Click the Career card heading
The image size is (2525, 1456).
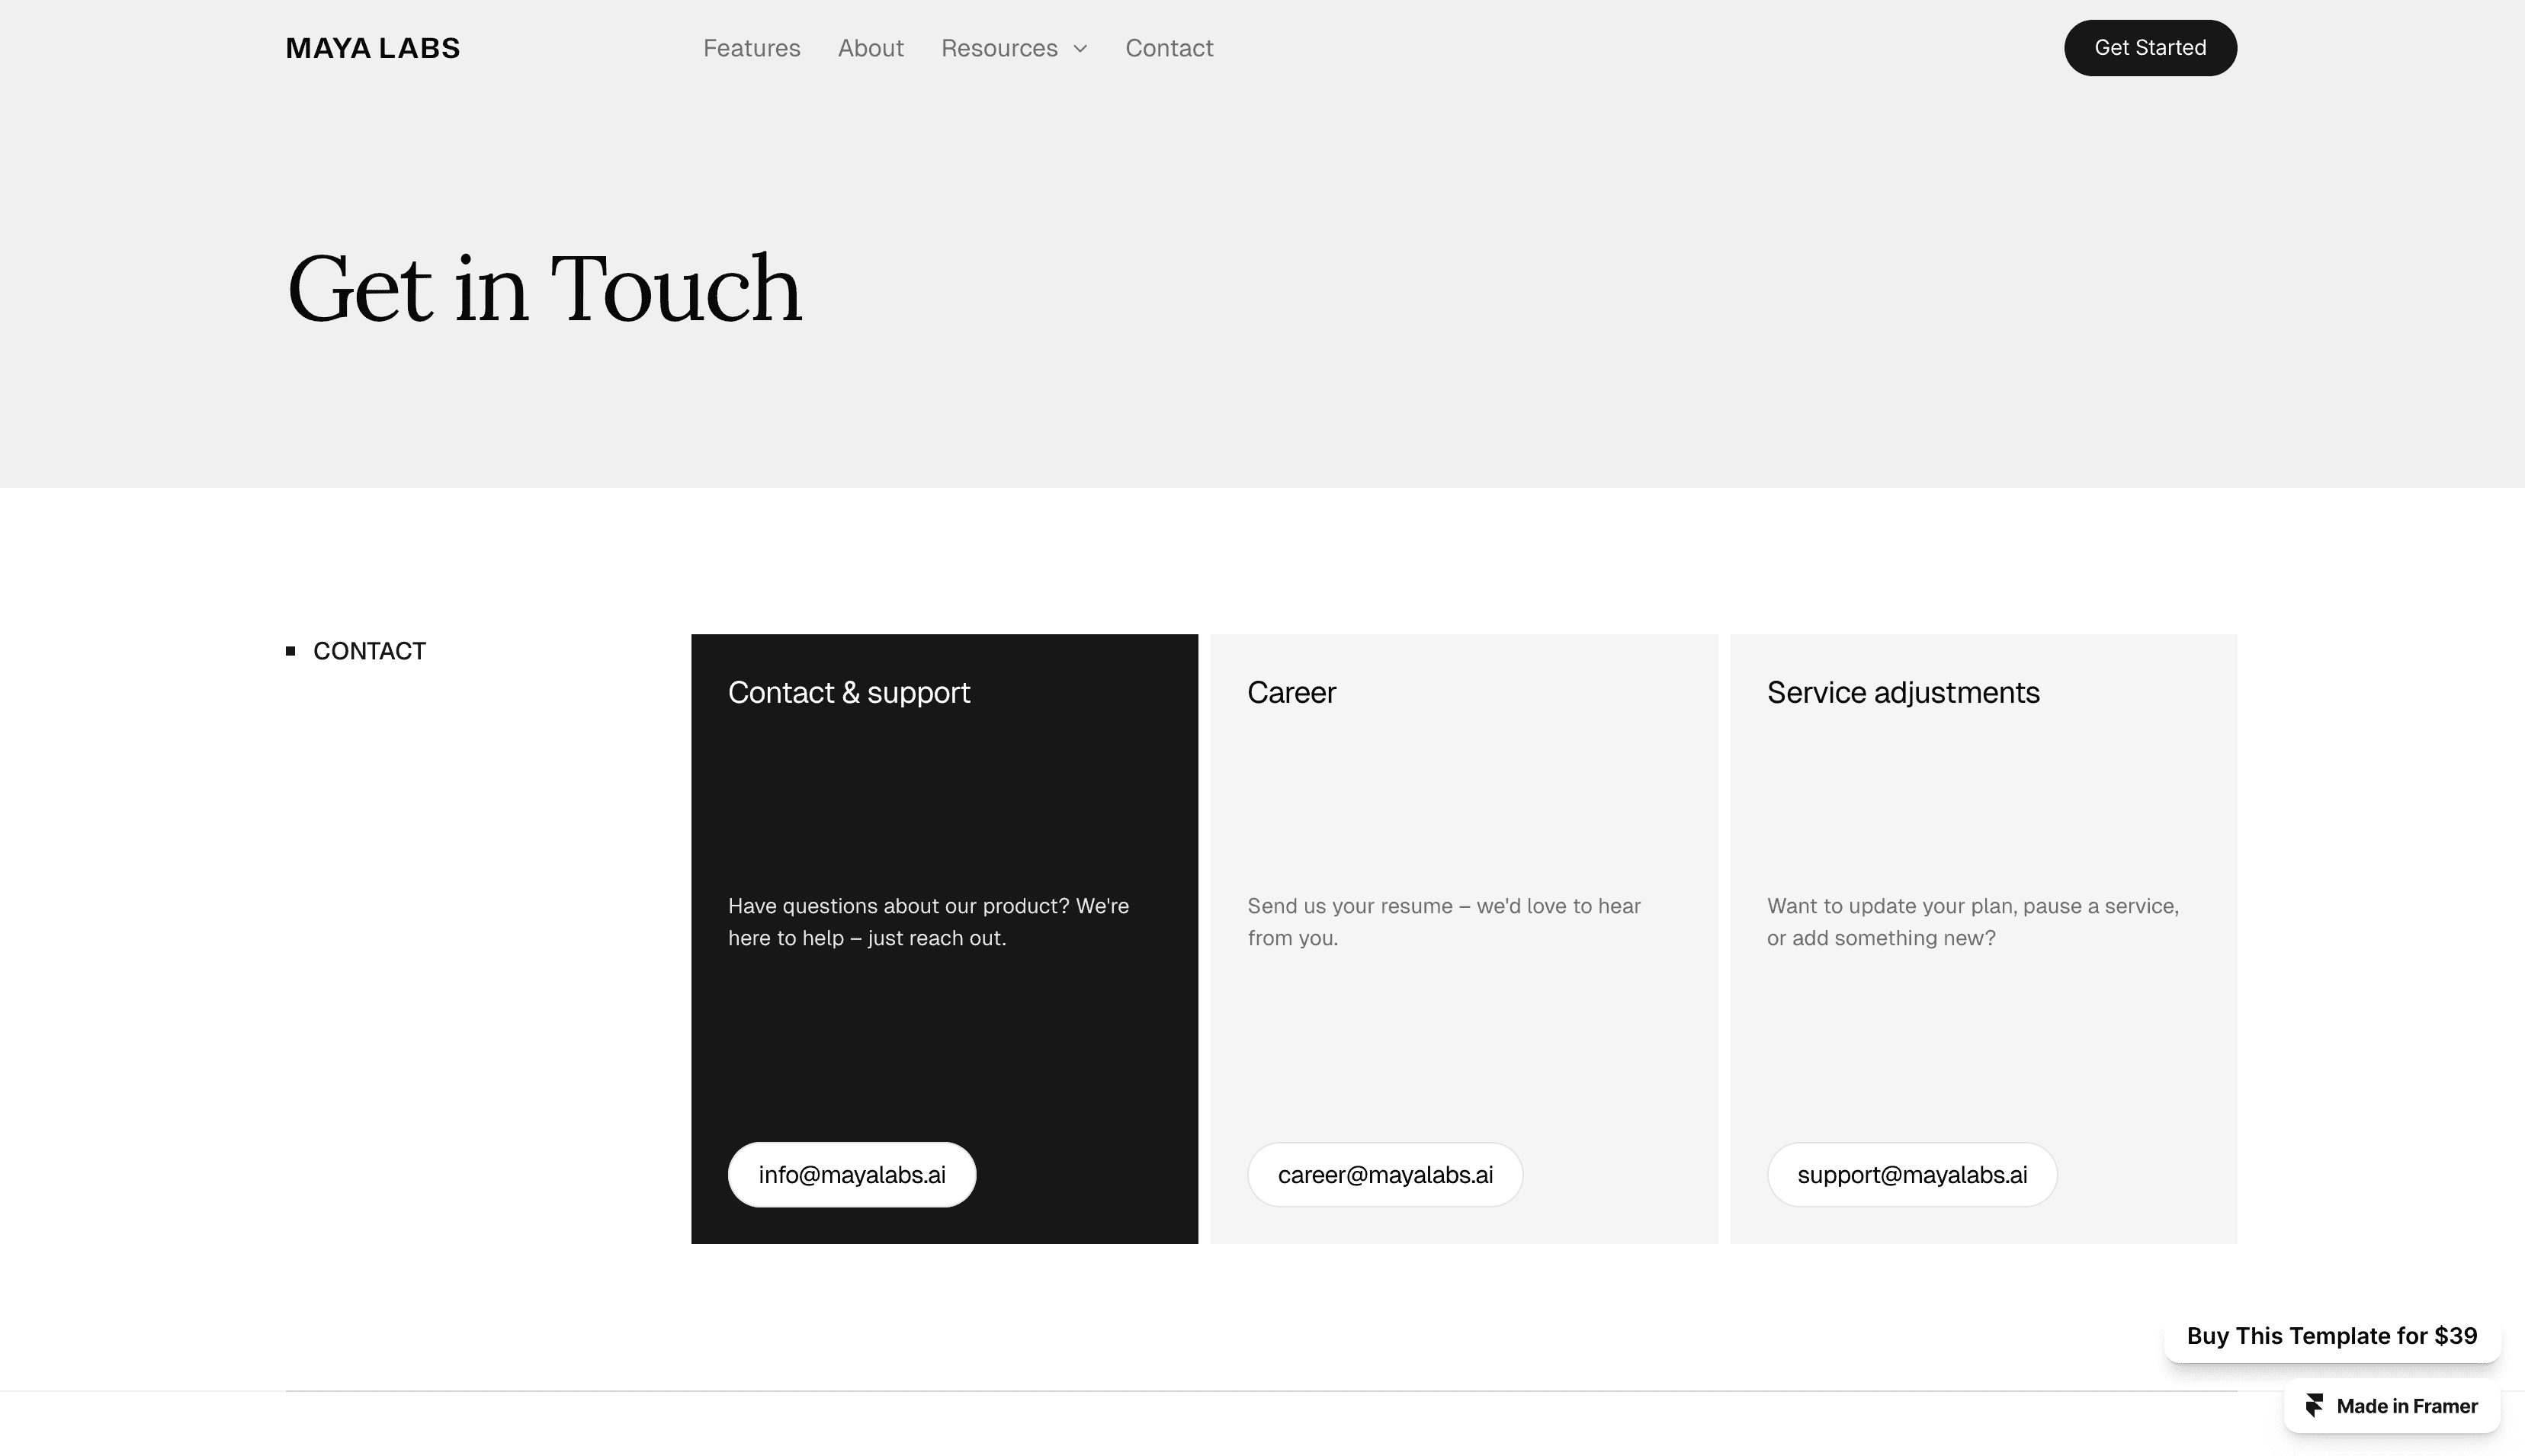coord(1290,692)
